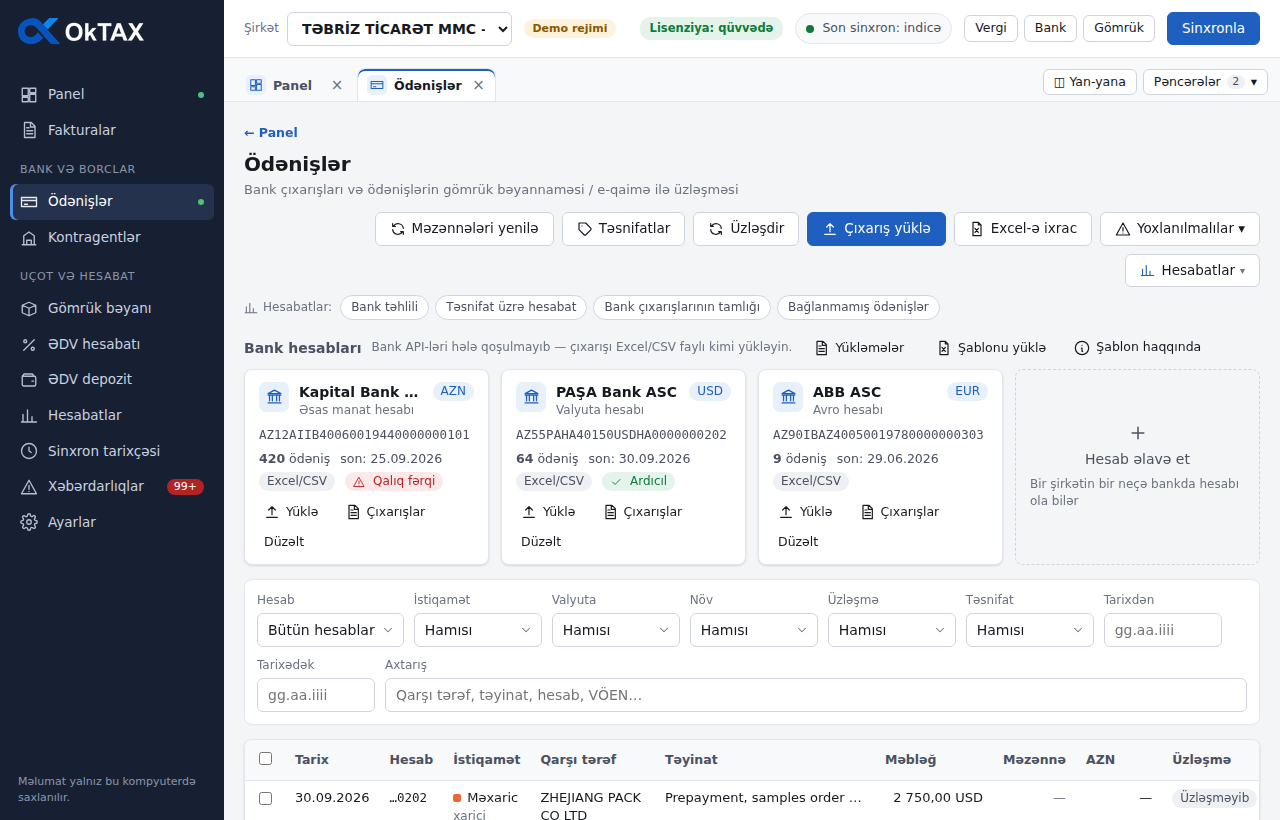Expand the Yoxlanılmalılar dropdown

click(1179, 228)
